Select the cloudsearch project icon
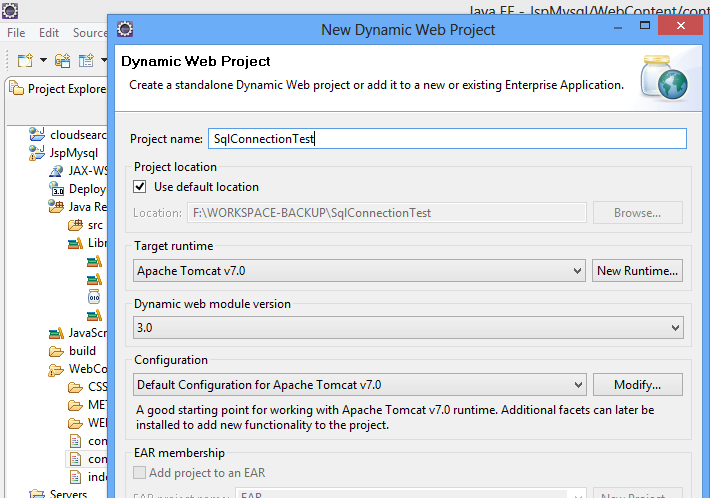710x498 pixels. coord(37,134)
